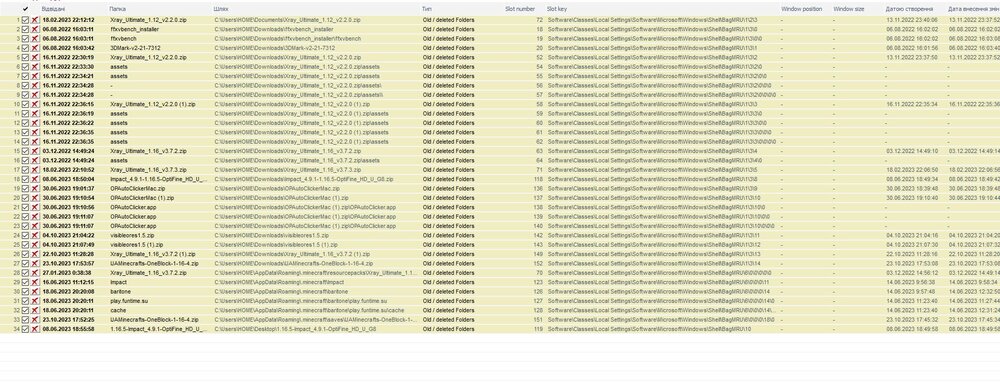
Task: Uncheck the checkbox for impact row 29
Action: (x=26, y=282)
